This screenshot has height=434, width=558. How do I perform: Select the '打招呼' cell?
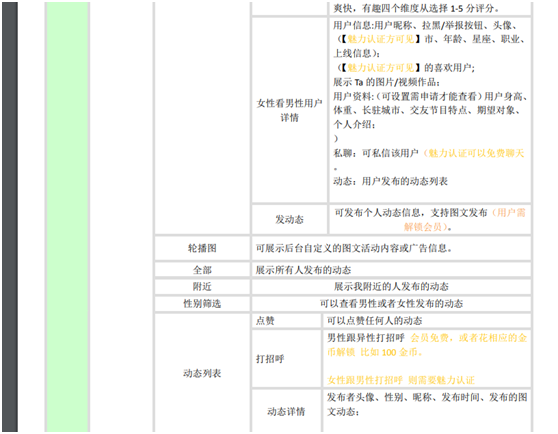[286, 359]
